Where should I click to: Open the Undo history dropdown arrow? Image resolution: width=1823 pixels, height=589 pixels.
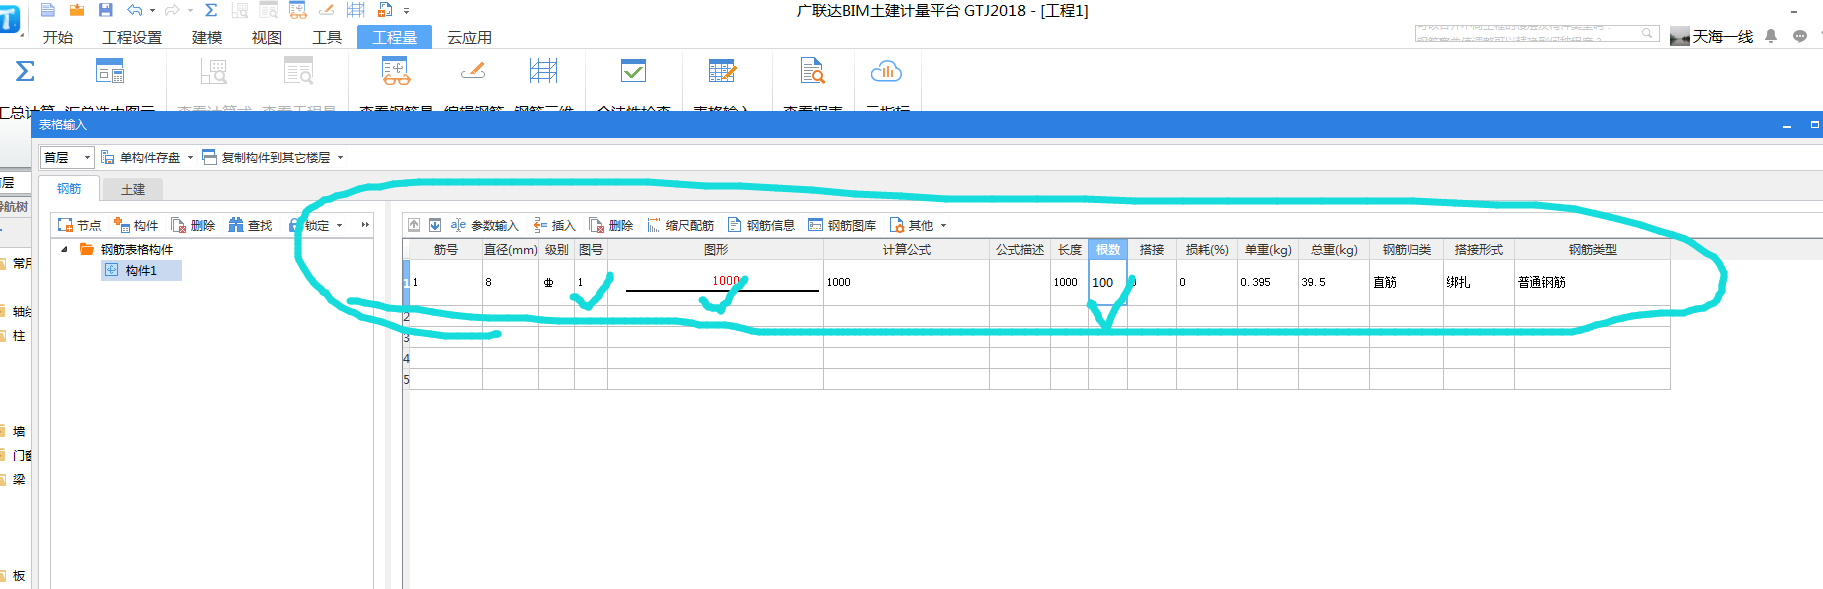click(x=152, y=11)
